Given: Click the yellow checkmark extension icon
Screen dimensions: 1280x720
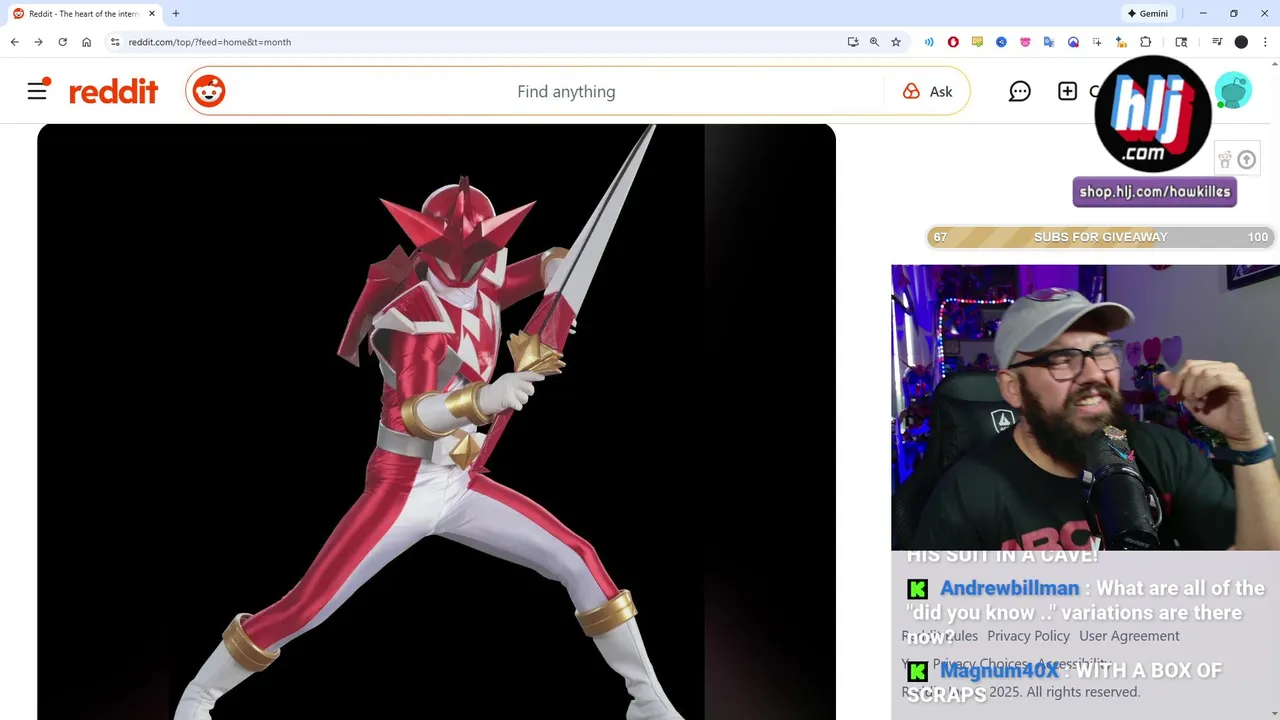Looking at the screenshot, I should (x=977, y=42).
